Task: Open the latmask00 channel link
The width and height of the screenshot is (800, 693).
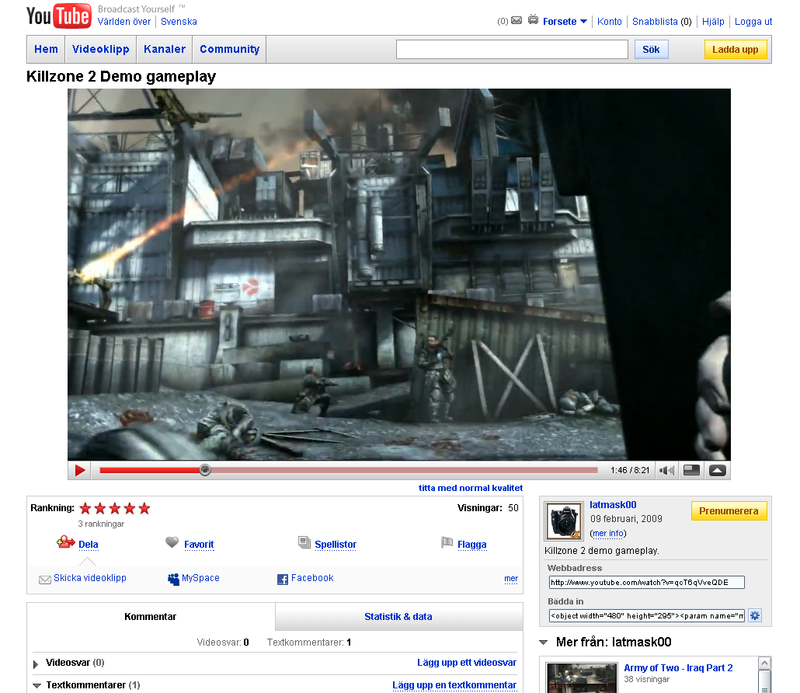Action: point(613,505)
